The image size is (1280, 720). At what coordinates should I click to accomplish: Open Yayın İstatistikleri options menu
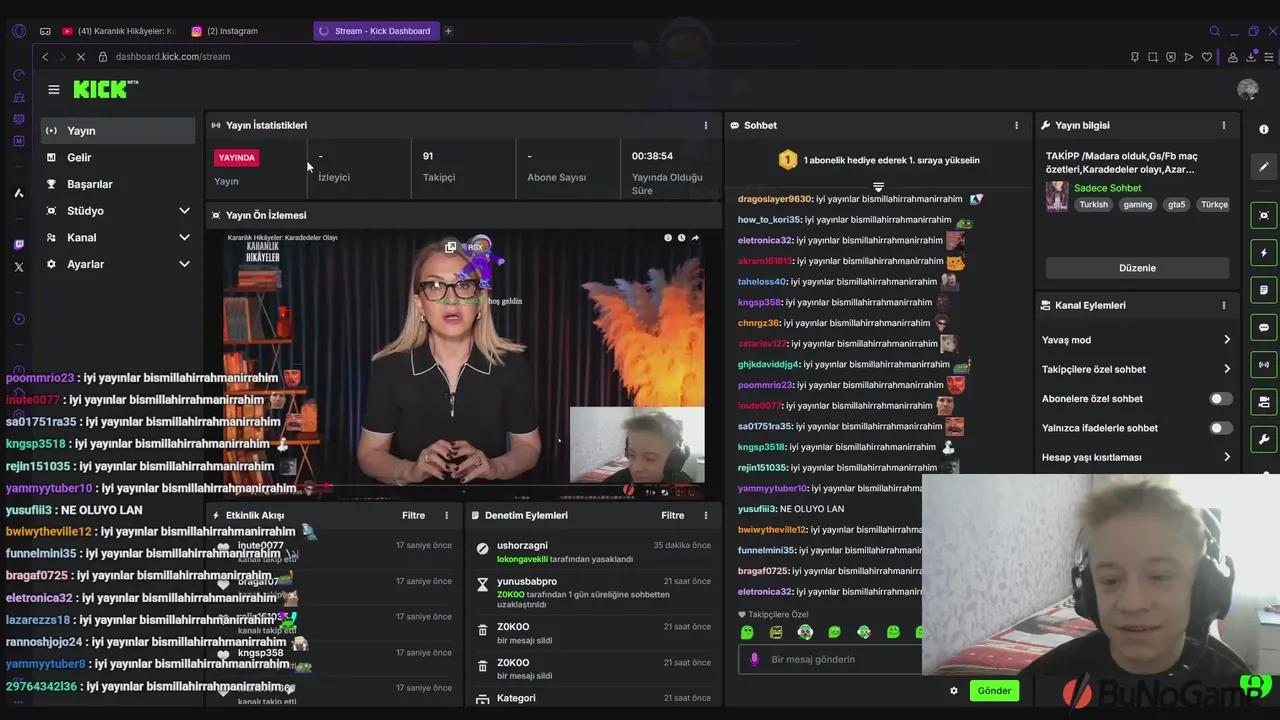706,125
